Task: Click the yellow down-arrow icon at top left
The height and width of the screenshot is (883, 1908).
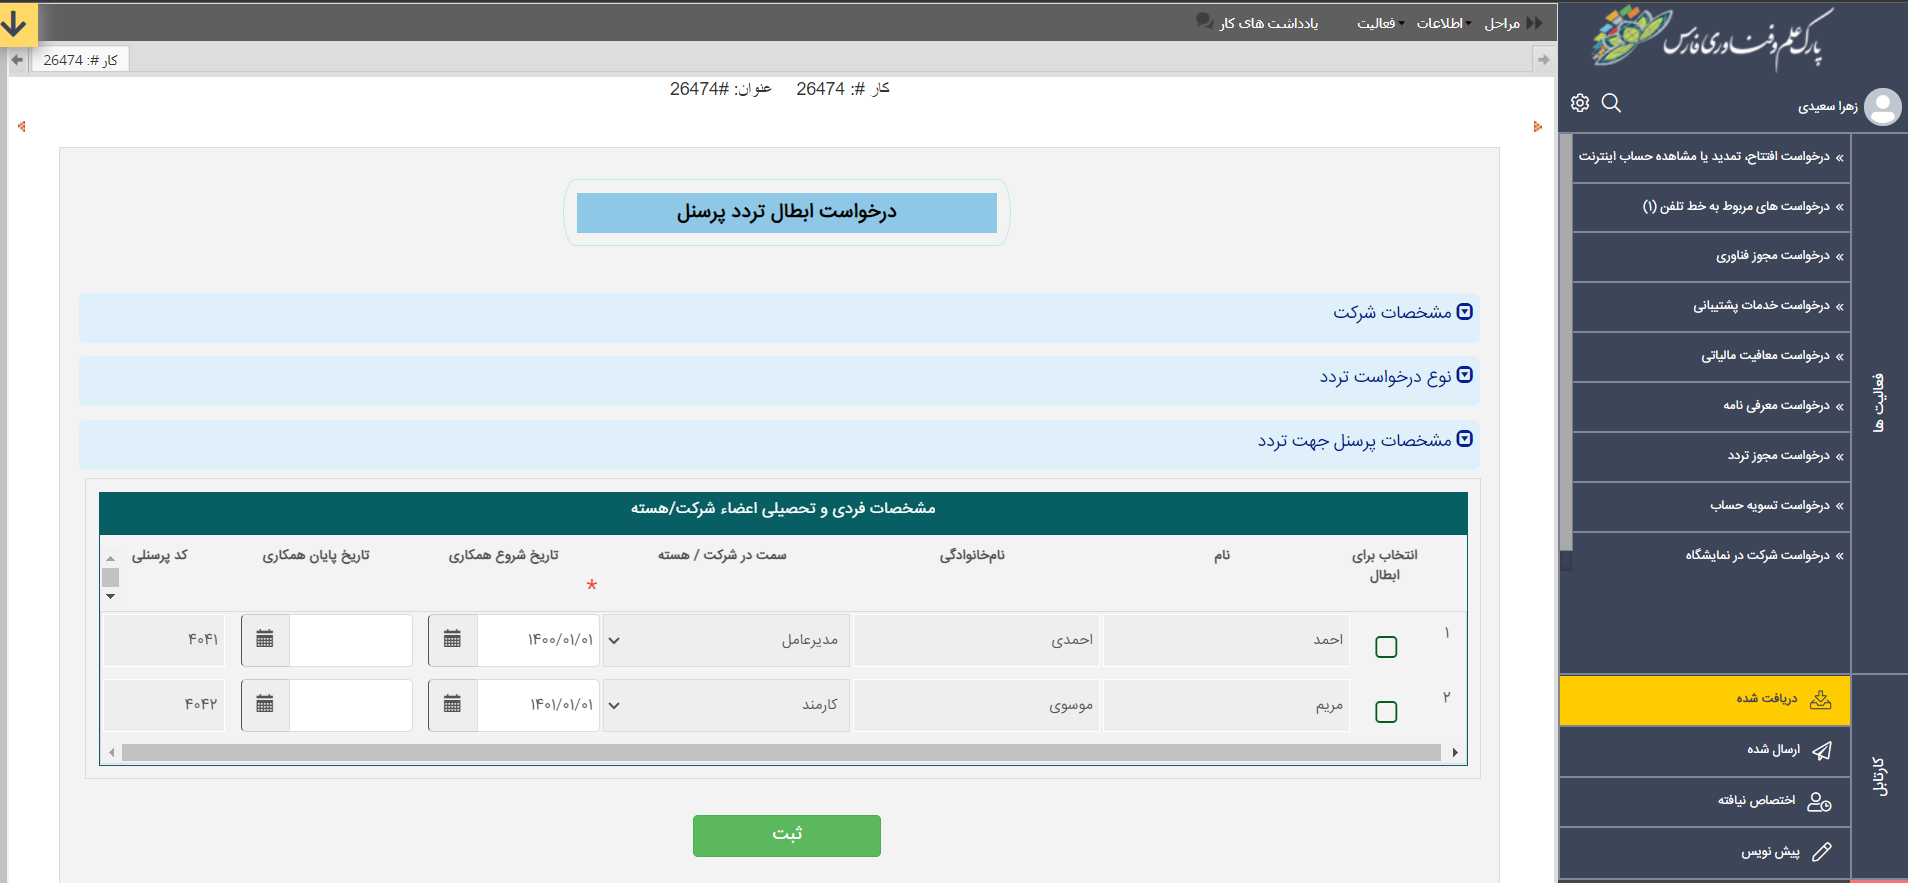Action: pyautogui.click(x=15, y=24)
